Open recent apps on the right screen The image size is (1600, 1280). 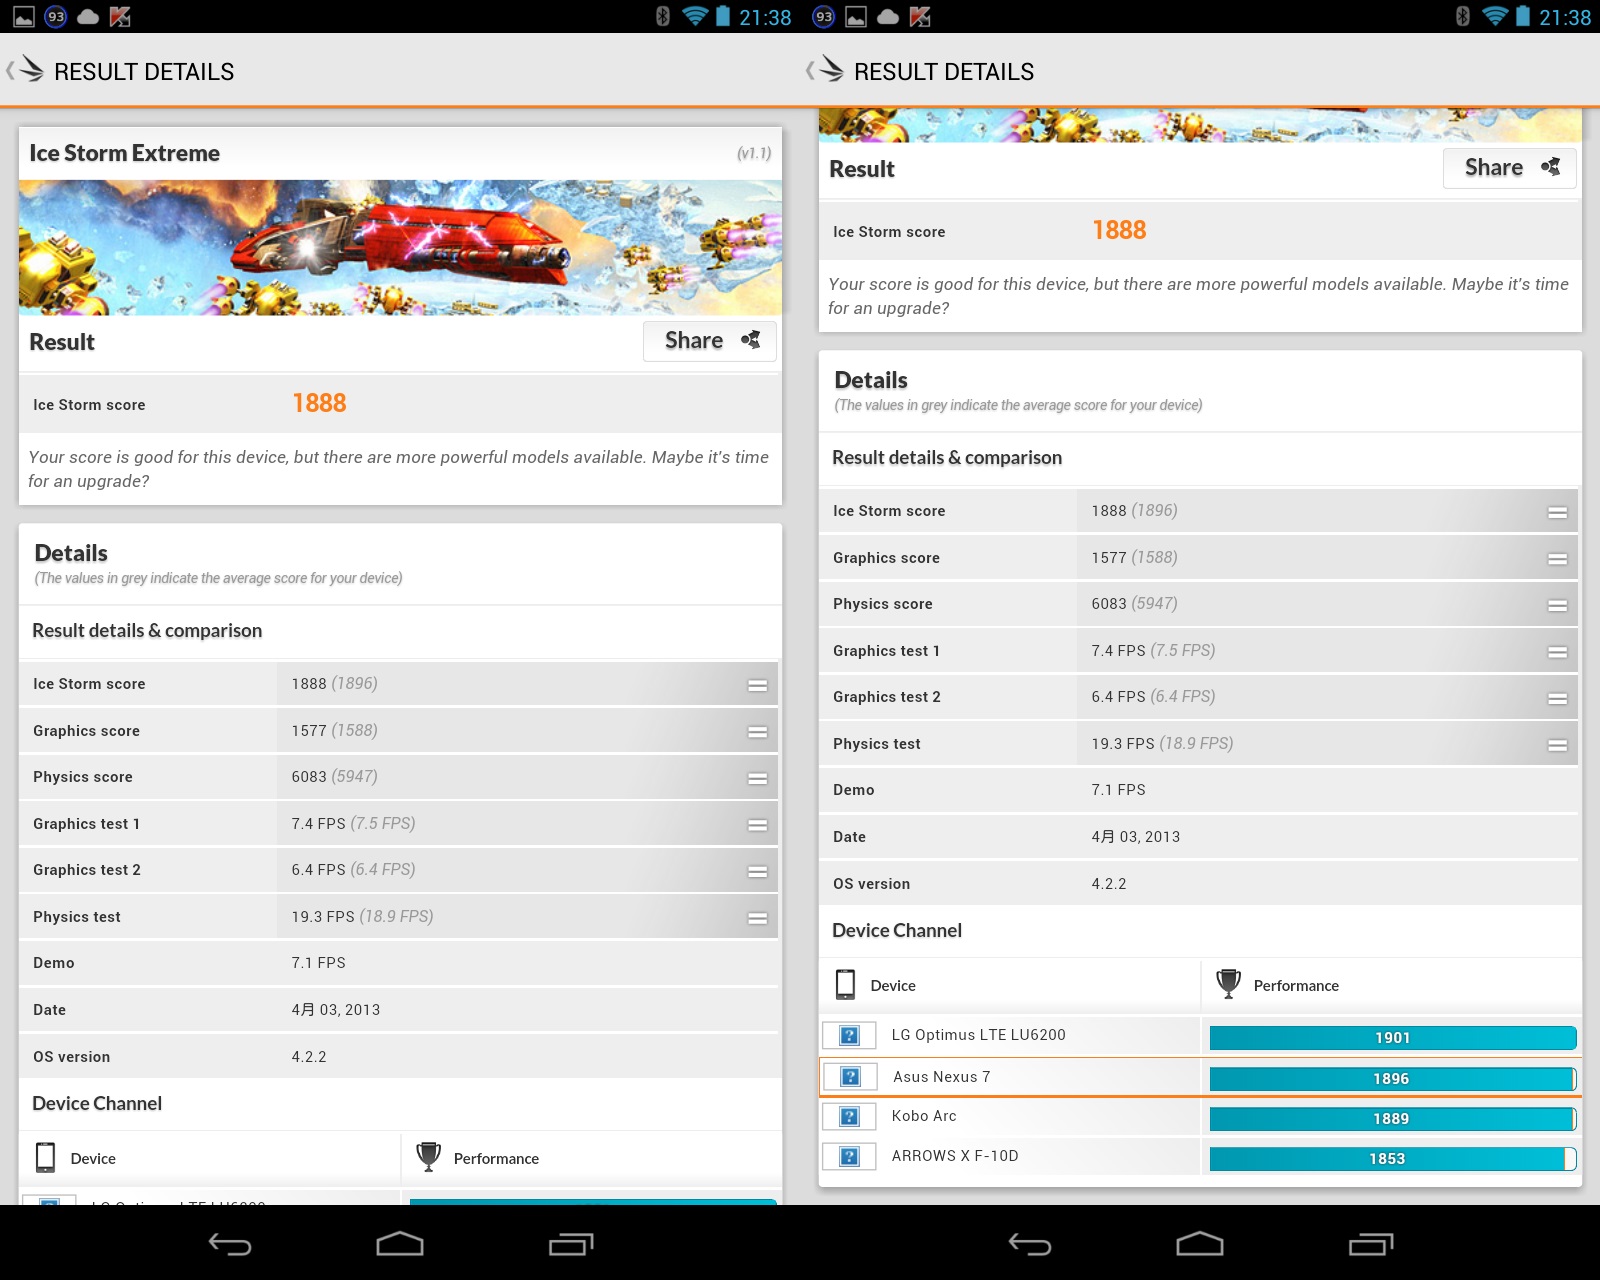(x=1371, y=1244)
